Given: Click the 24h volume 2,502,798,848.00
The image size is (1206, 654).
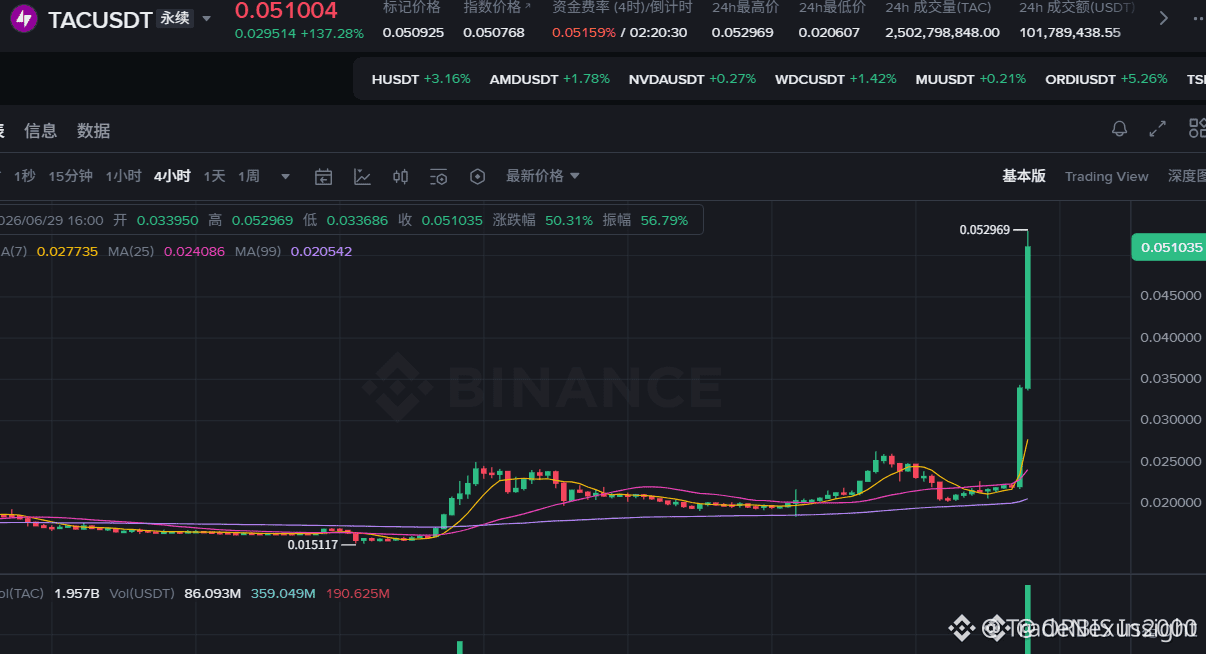Looking at the screenshot, I should coord(942,32).
